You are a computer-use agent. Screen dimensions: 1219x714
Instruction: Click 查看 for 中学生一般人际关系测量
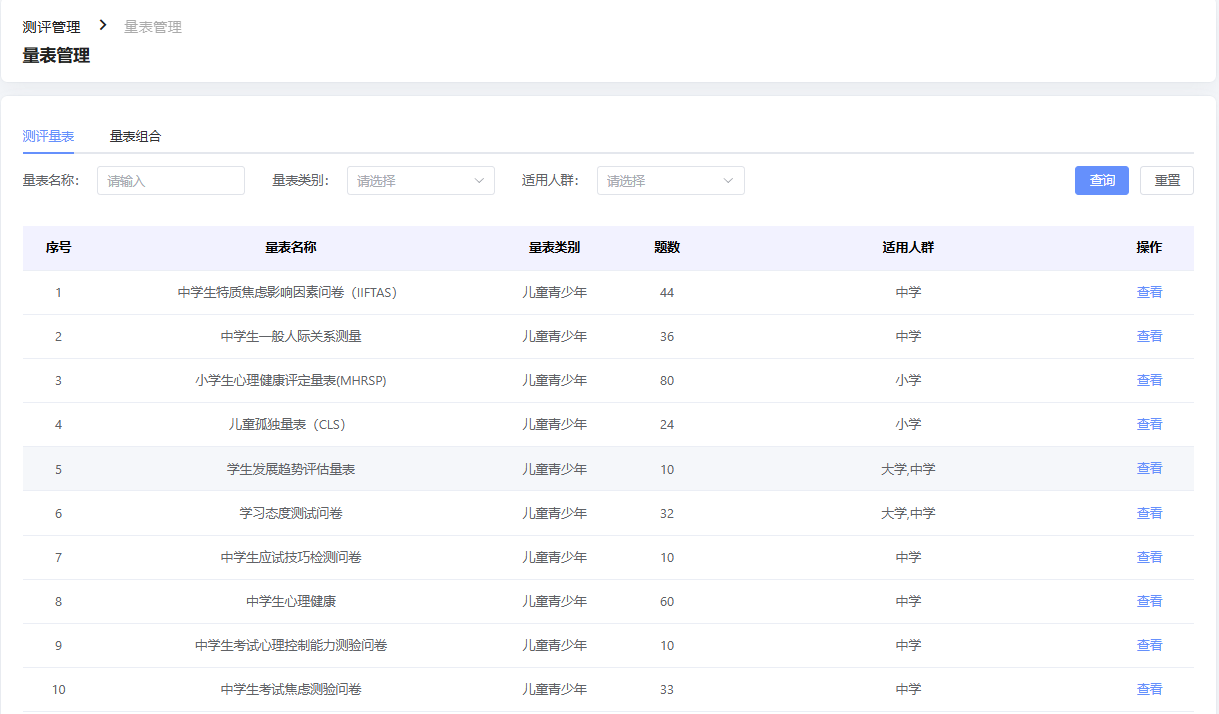tap(1149, 336)
